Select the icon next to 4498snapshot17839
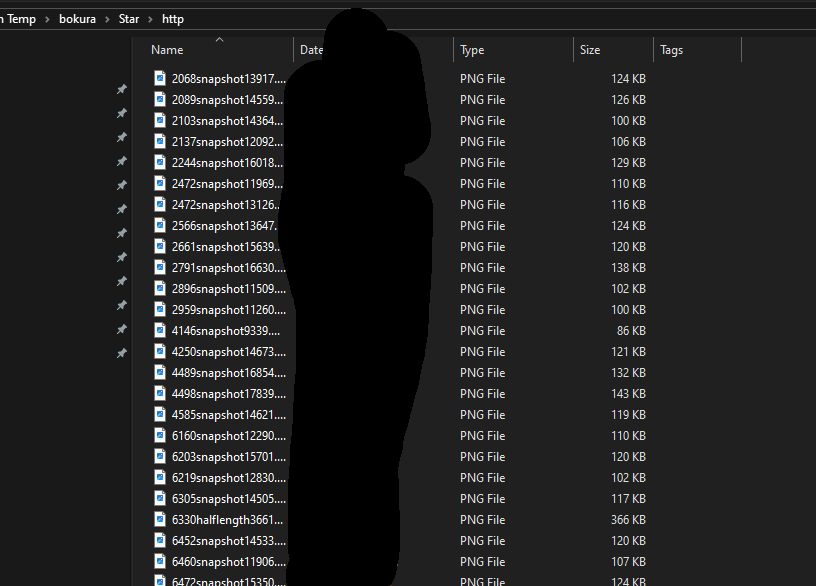Viewport: 816px width, 586px height. (160, 393)
